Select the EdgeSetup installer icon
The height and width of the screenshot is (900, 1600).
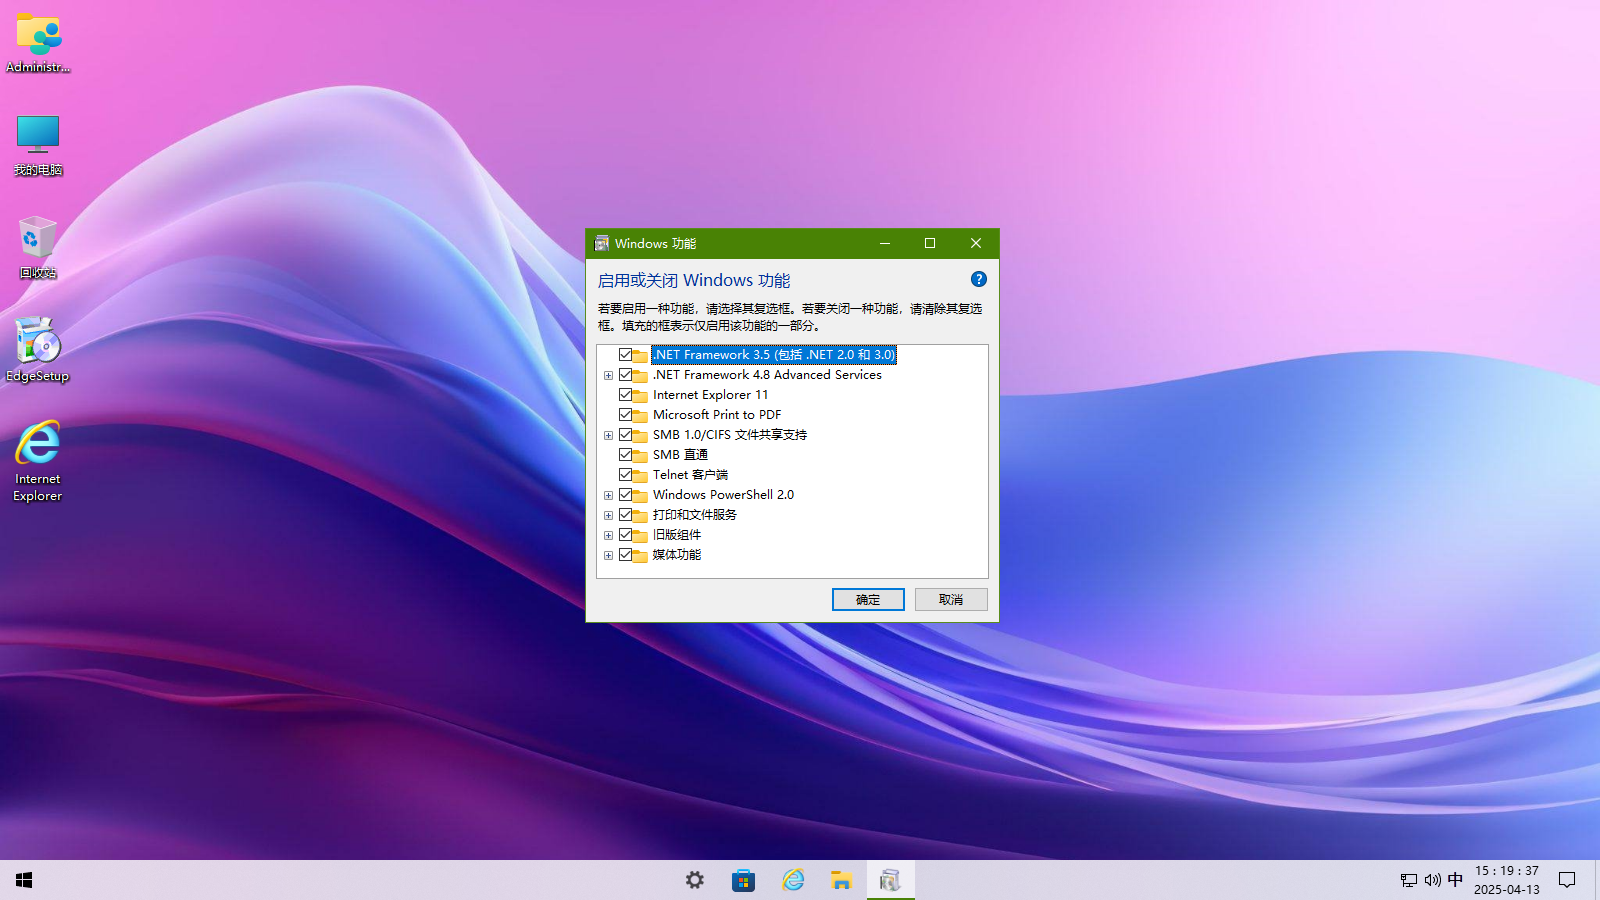[x=38, y=350]
